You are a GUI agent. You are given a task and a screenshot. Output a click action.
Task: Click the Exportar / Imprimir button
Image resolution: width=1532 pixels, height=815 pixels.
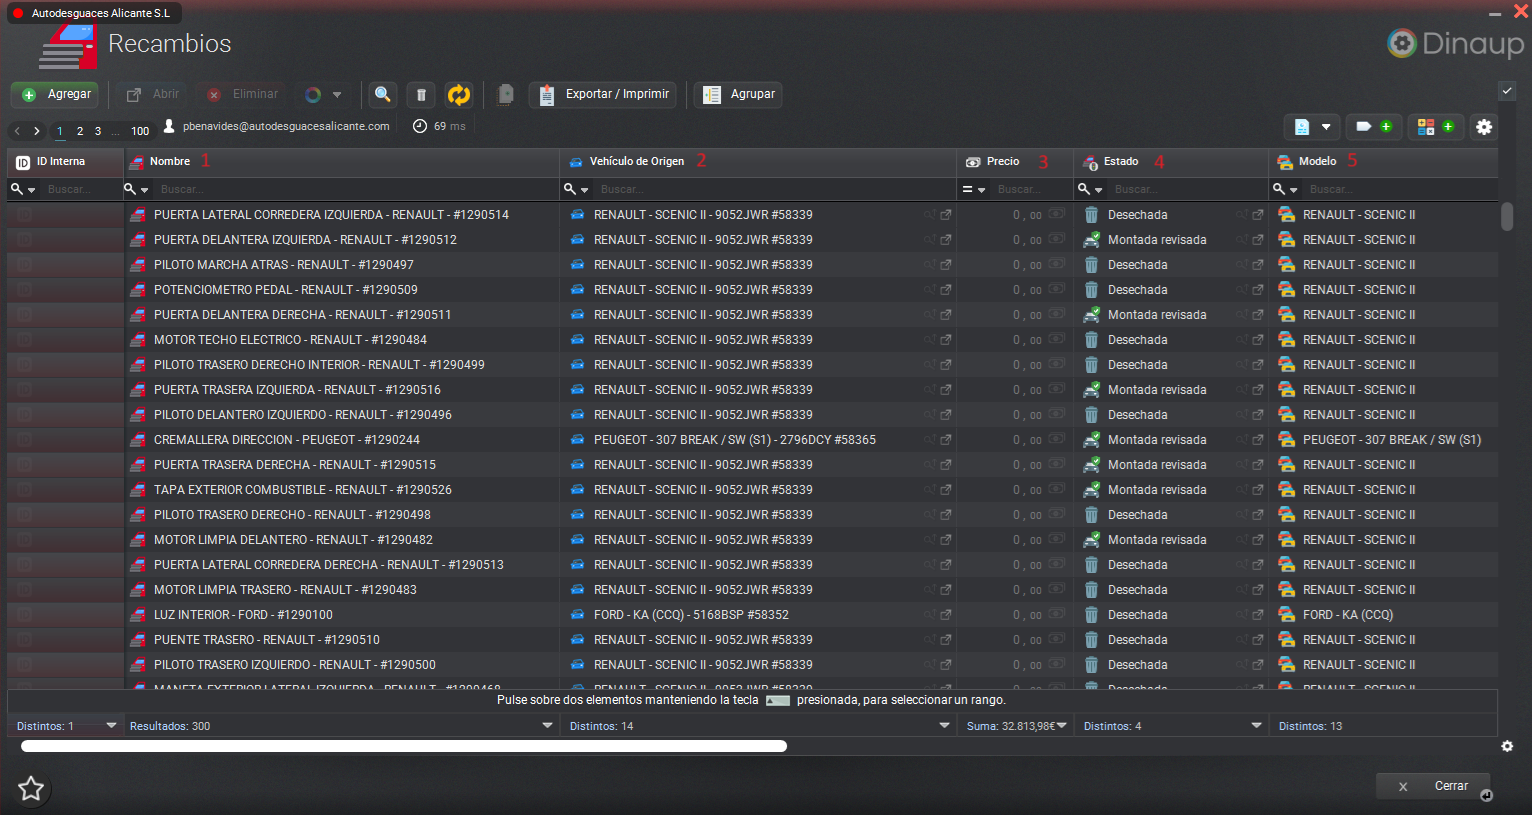[x=603, y=94]
